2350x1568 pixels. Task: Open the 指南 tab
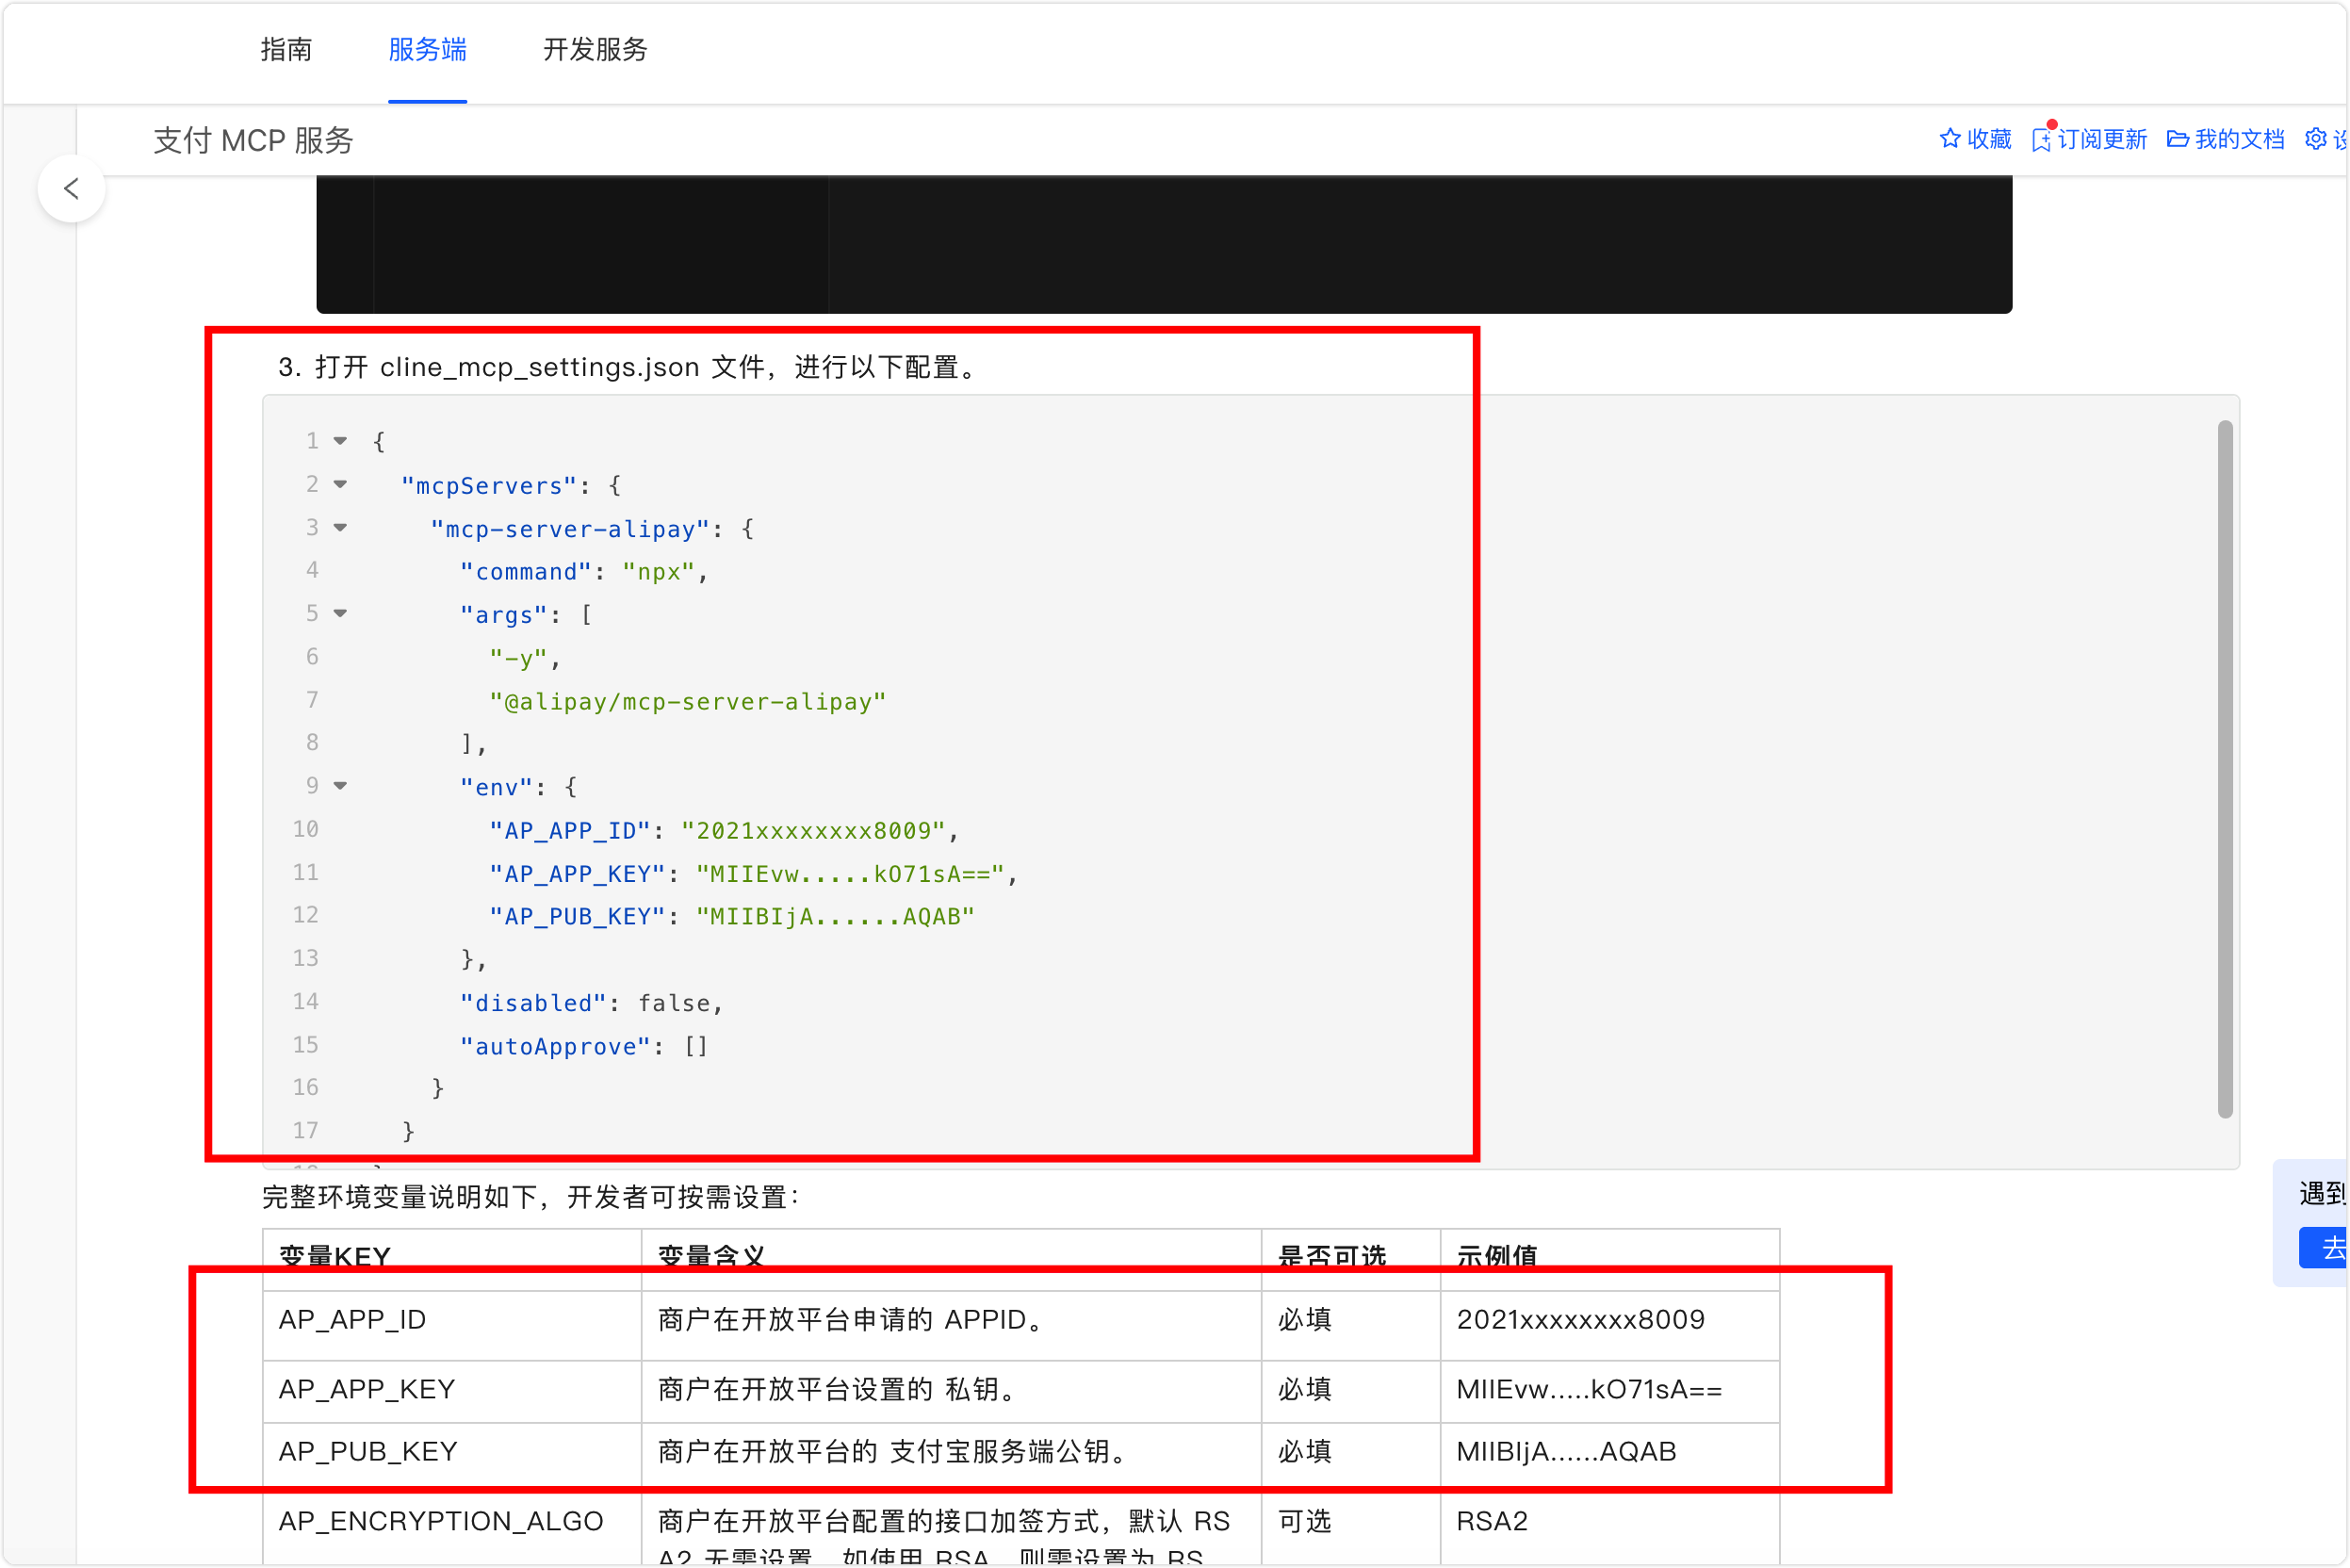click(286, 49)
